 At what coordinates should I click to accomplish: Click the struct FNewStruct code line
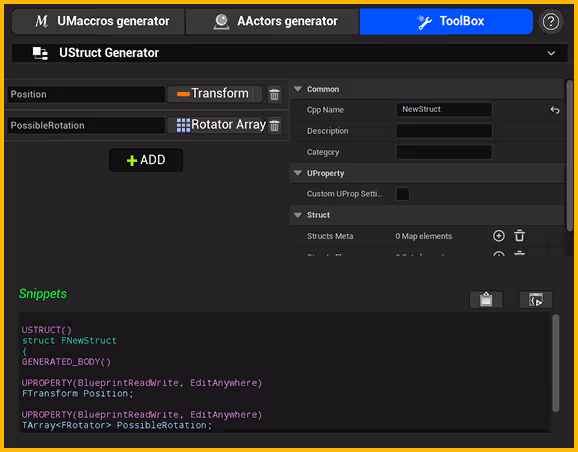(x=69, y=340)
